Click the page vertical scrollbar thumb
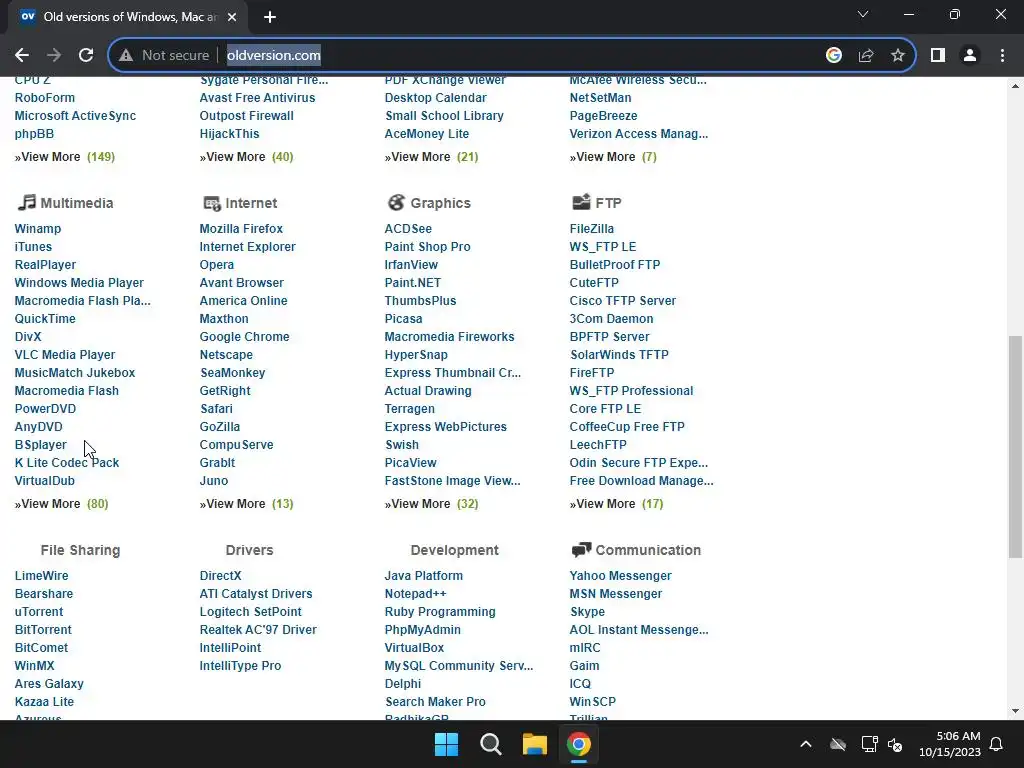The width and height of the screenshot is (1024, 768). tap(1015, 447)
